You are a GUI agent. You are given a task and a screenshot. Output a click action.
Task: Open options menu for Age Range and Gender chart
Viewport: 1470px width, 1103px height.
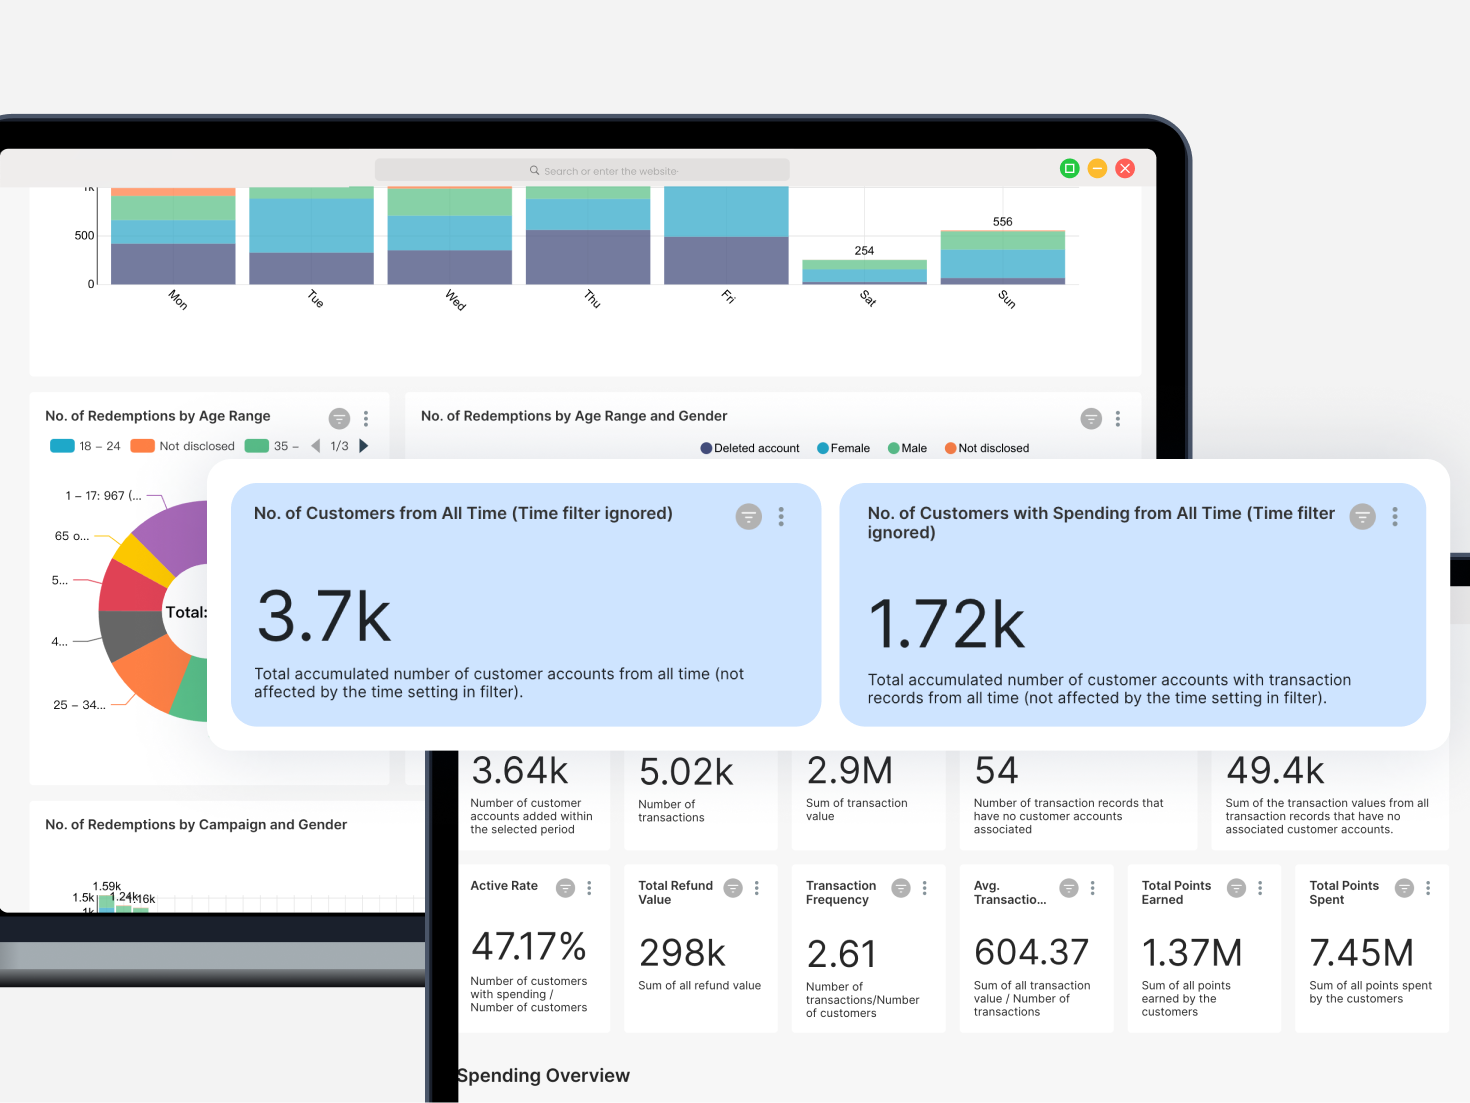[1118, 418]
